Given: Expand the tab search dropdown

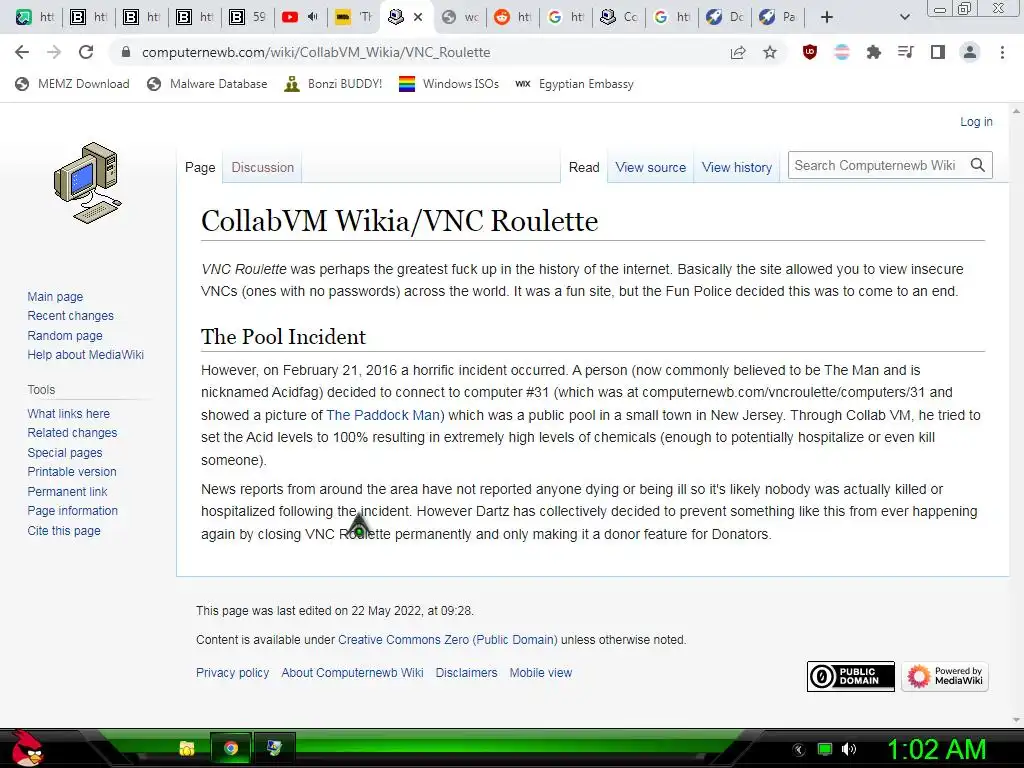Looking at the screenshot, I should point(904,17).
